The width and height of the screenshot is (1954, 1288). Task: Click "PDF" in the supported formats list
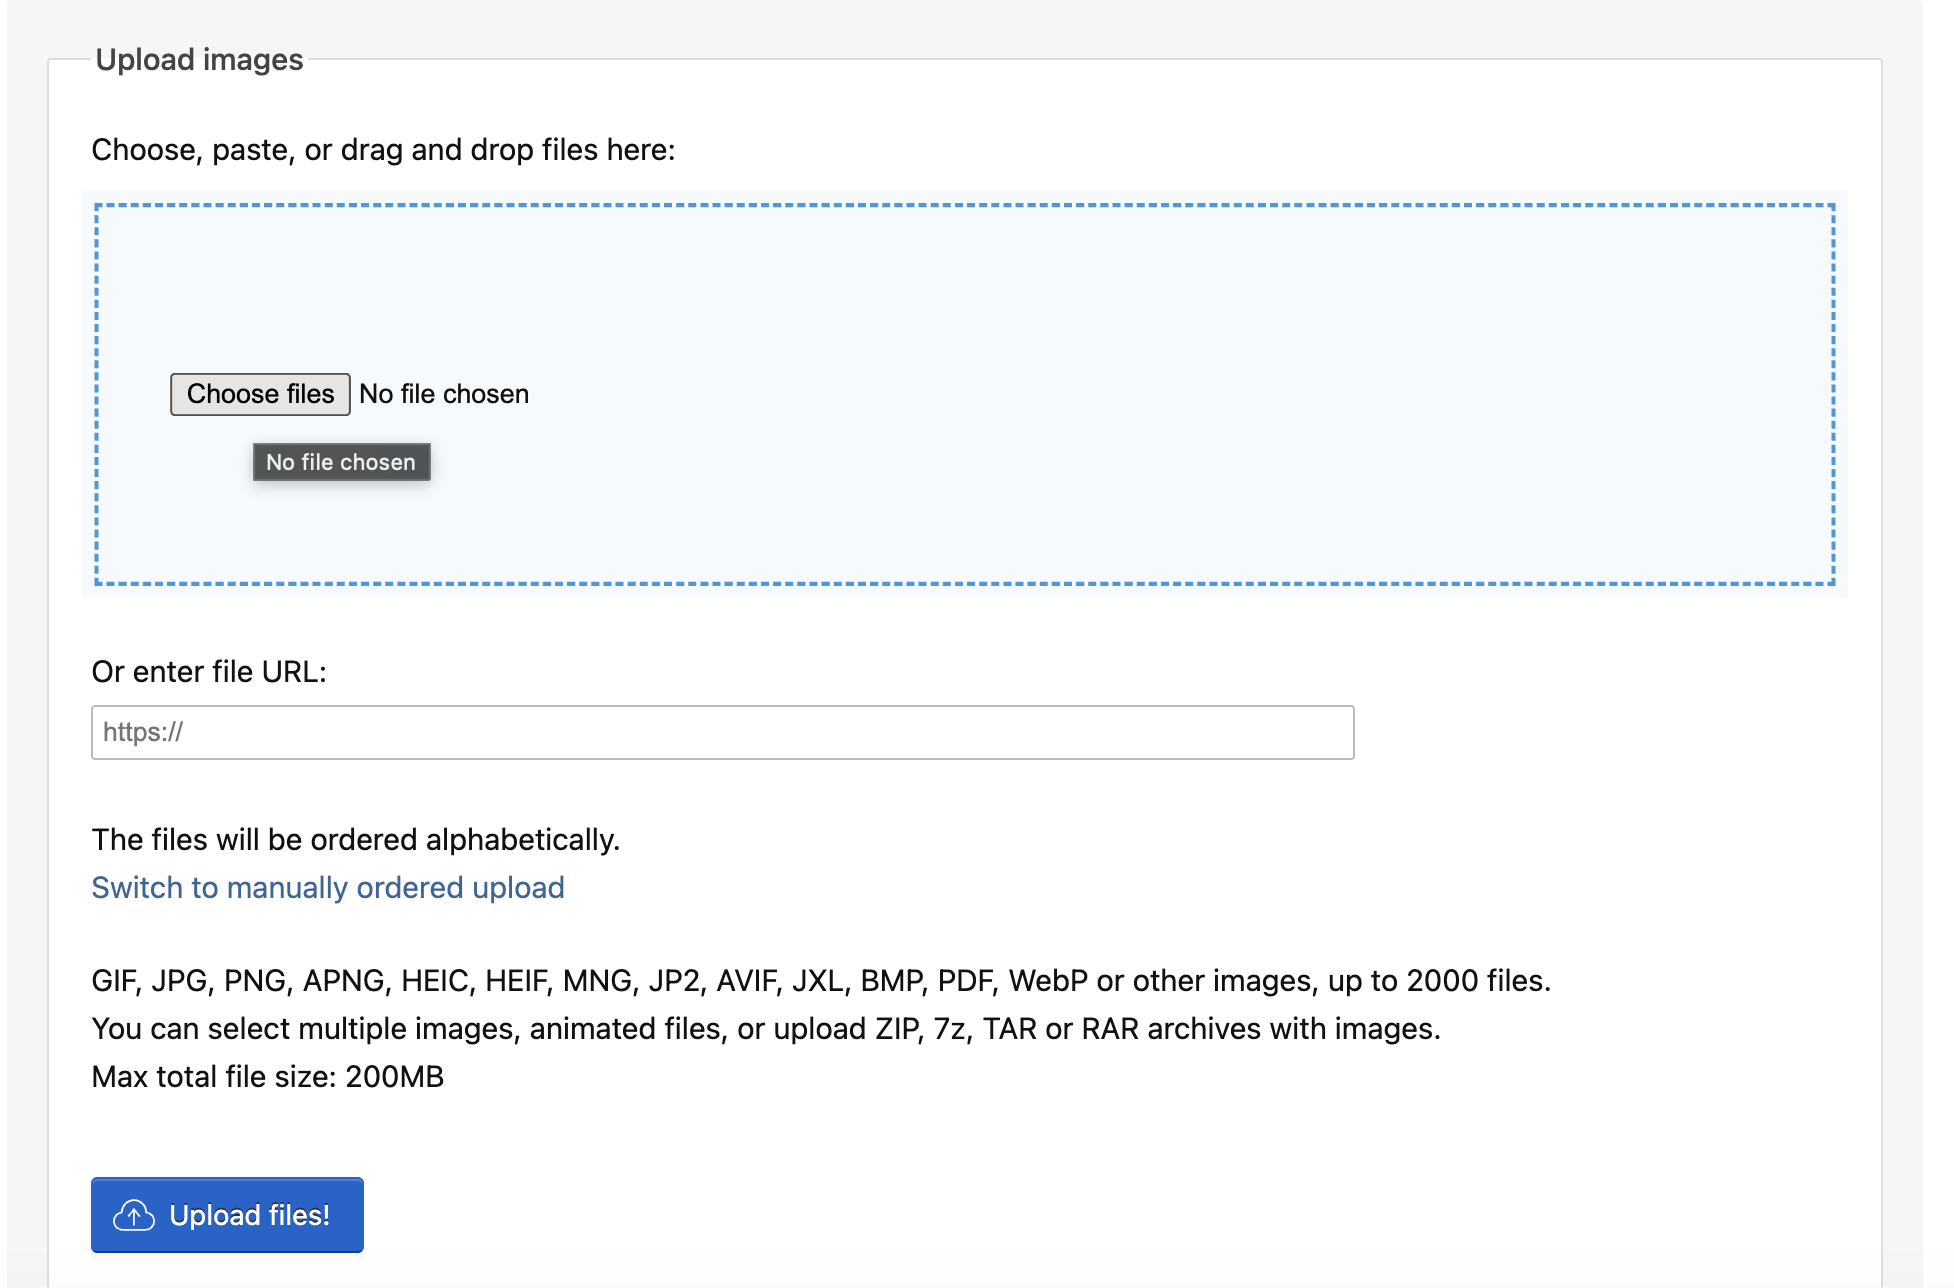(965, 981)
